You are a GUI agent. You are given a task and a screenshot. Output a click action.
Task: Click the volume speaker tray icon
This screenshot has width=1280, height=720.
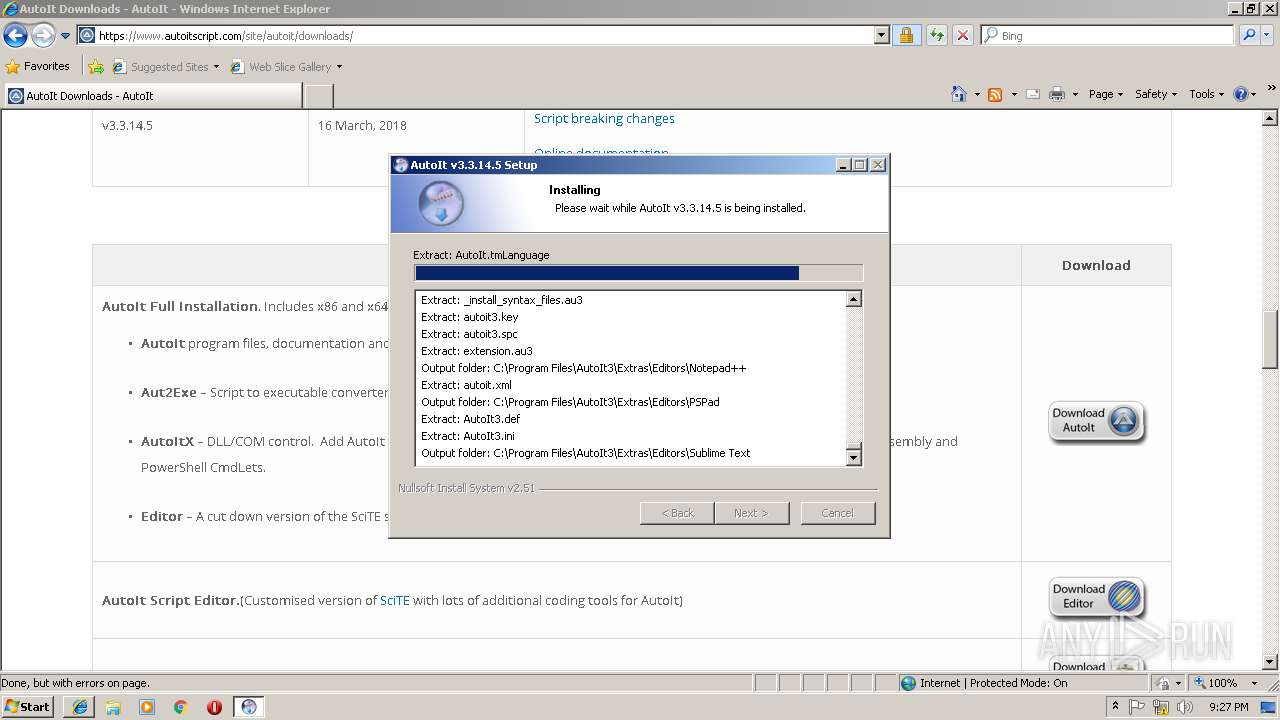tap(1184, 707)
